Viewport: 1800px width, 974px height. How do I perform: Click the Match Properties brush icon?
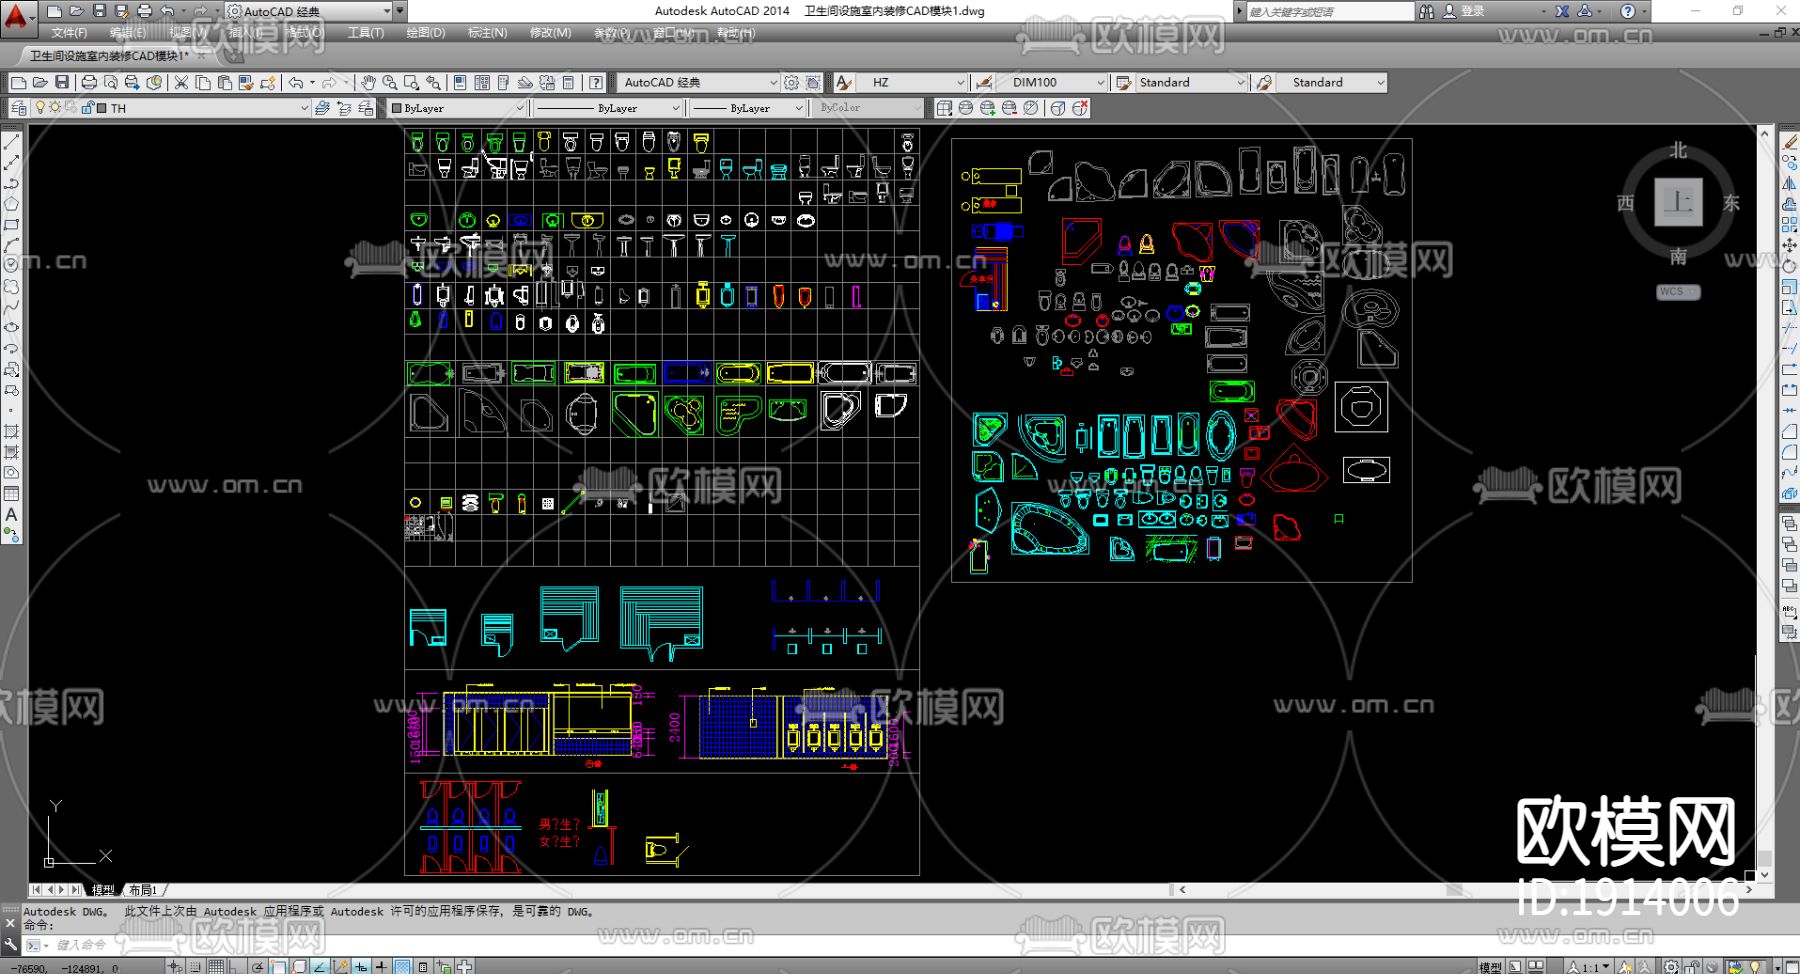245,83
